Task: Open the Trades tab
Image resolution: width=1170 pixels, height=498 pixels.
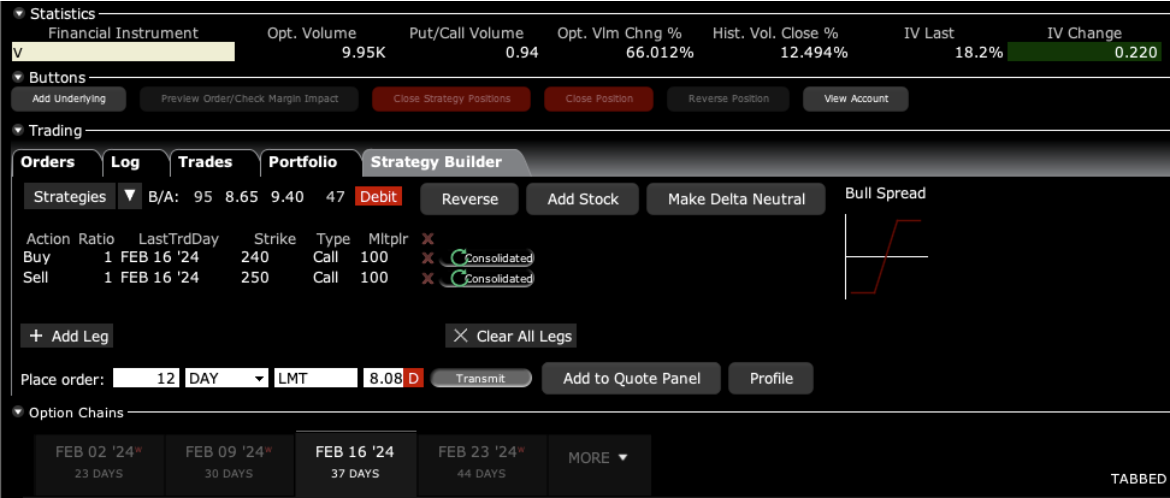Action: tap(205, 162)
